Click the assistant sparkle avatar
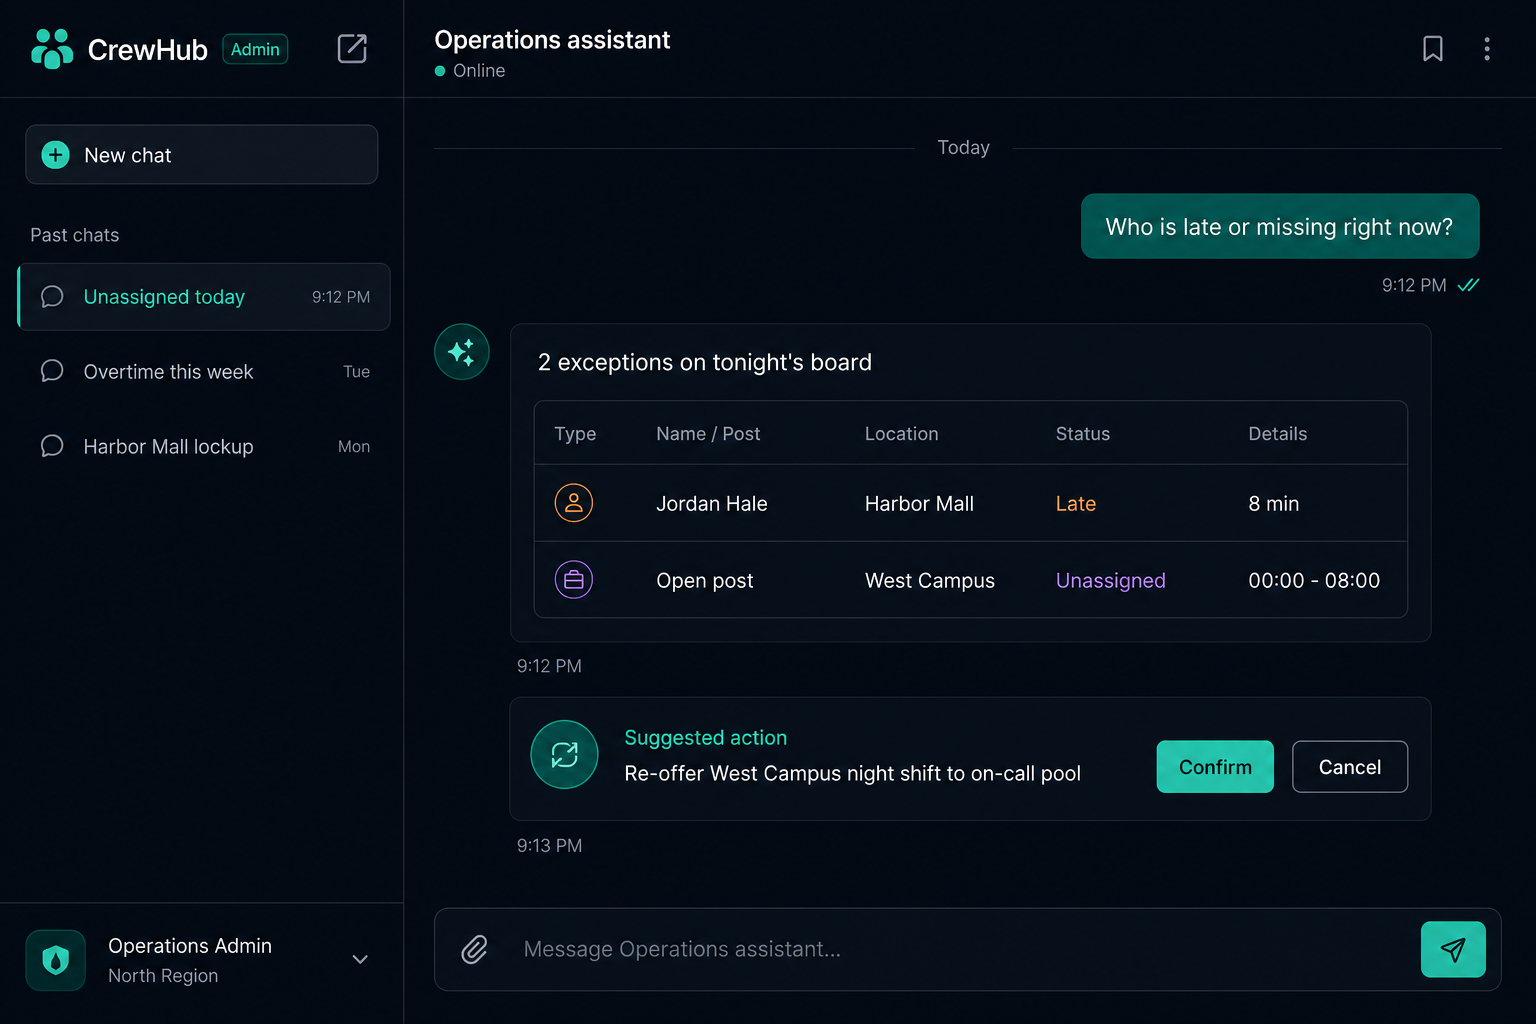Image resolution: width=1536 pixels, height=1024 pixels. coord(462,352)
